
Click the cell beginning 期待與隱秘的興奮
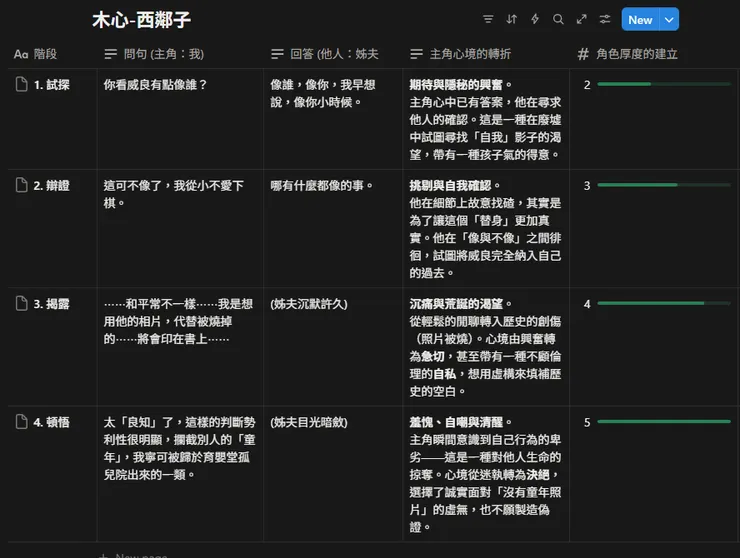tap(486, 119)
